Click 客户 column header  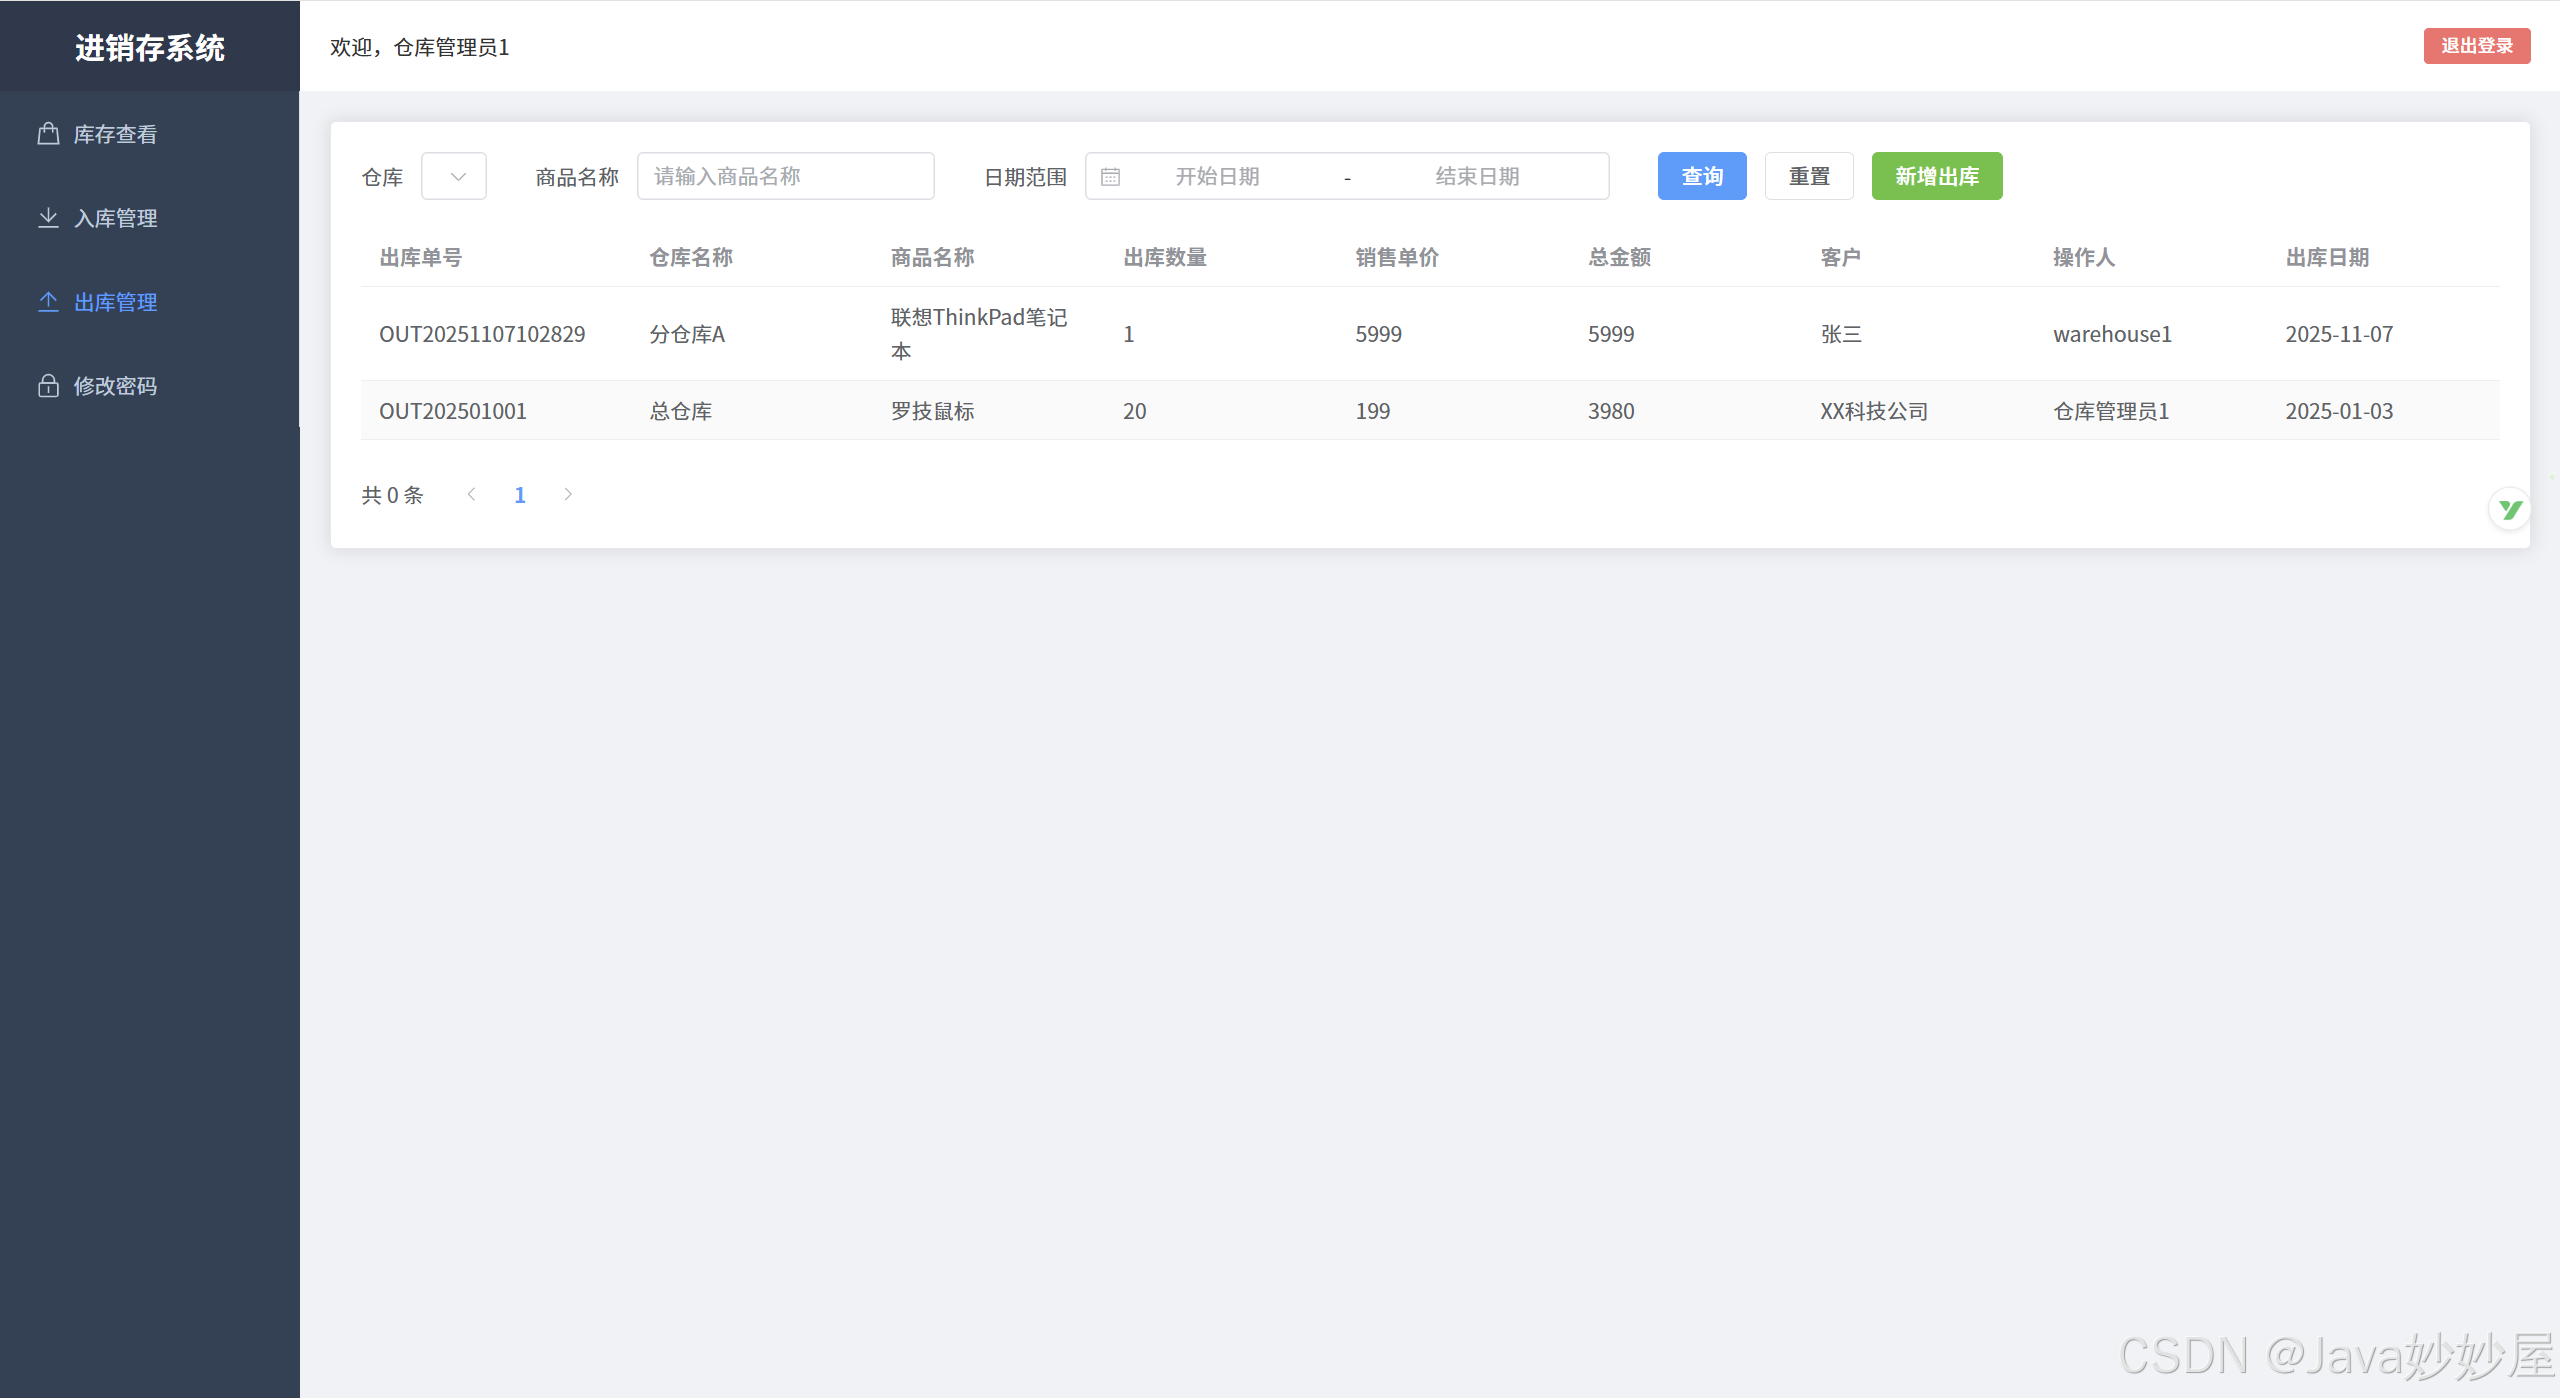coord(1841,257)
